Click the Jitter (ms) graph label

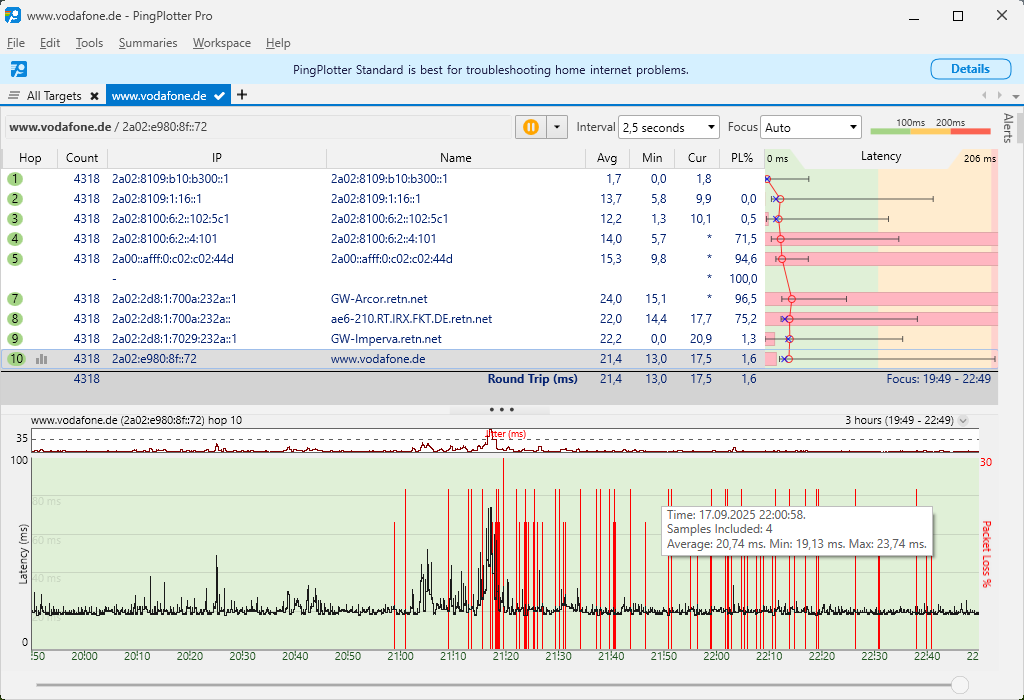[x=507, y=434]
